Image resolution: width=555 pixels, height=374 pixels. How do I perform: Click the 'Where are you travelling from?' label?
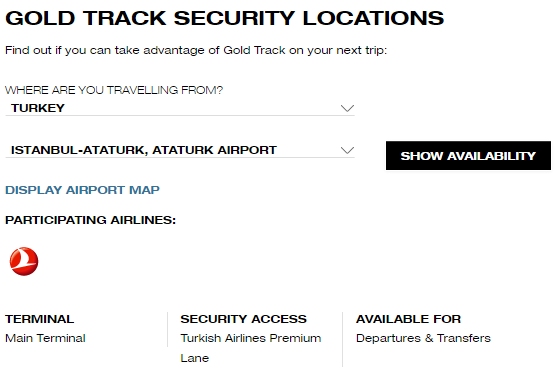pos(114,90)
